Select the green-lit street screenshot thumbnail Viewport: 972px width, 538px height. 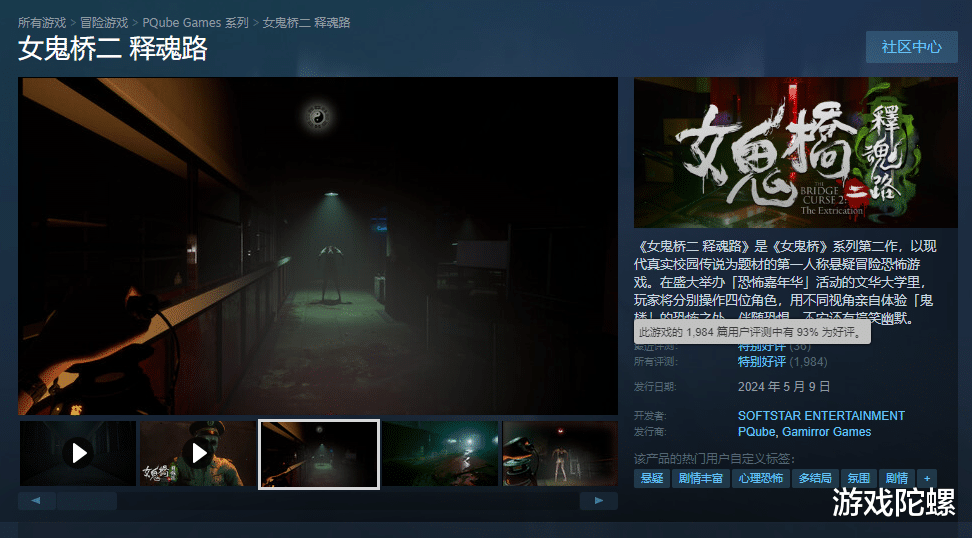point(440,454)
